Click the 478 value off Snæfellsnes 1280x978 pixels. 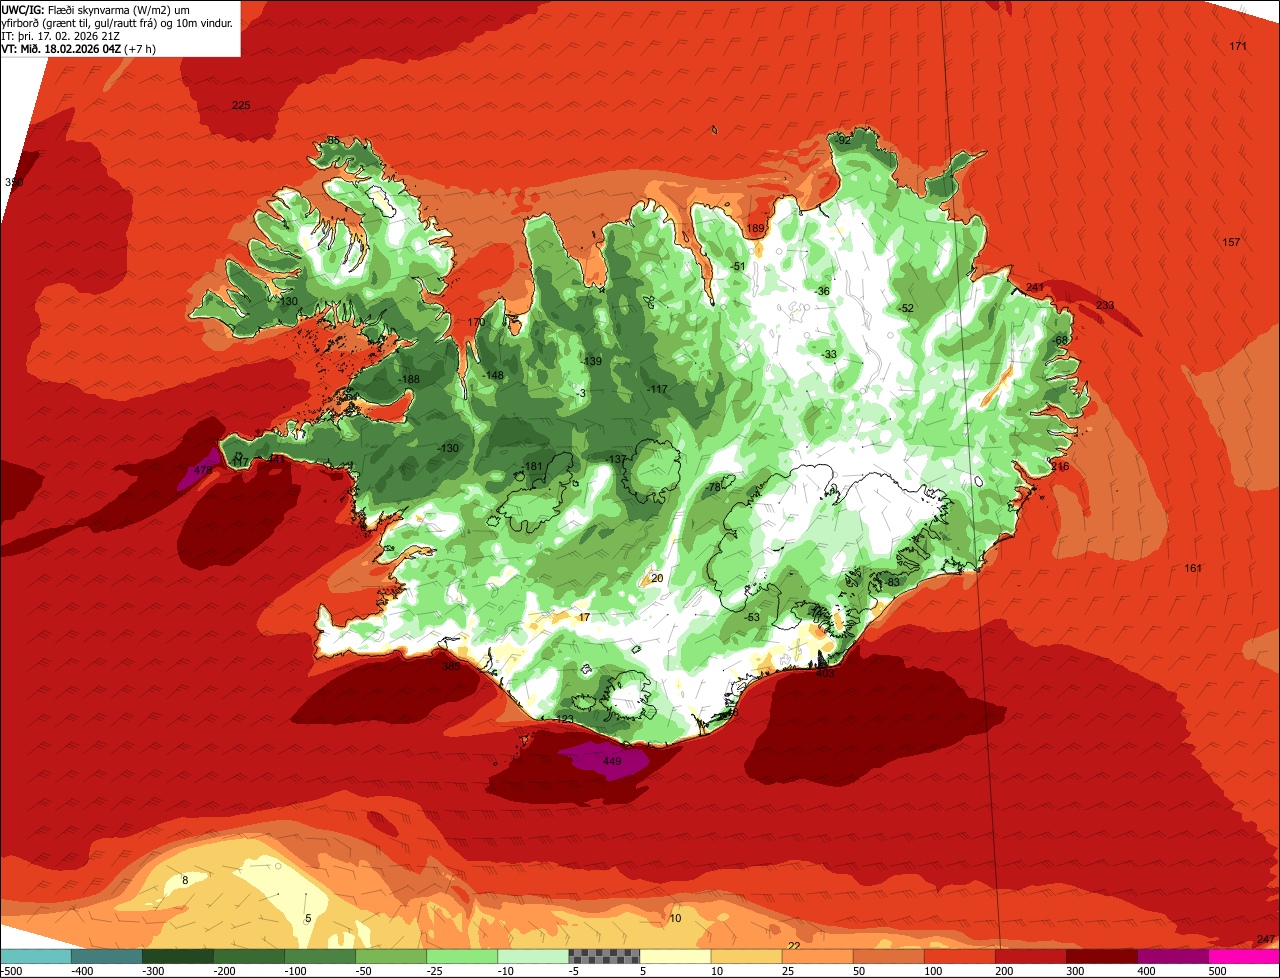pyautogui.click(x=203, y=470)
